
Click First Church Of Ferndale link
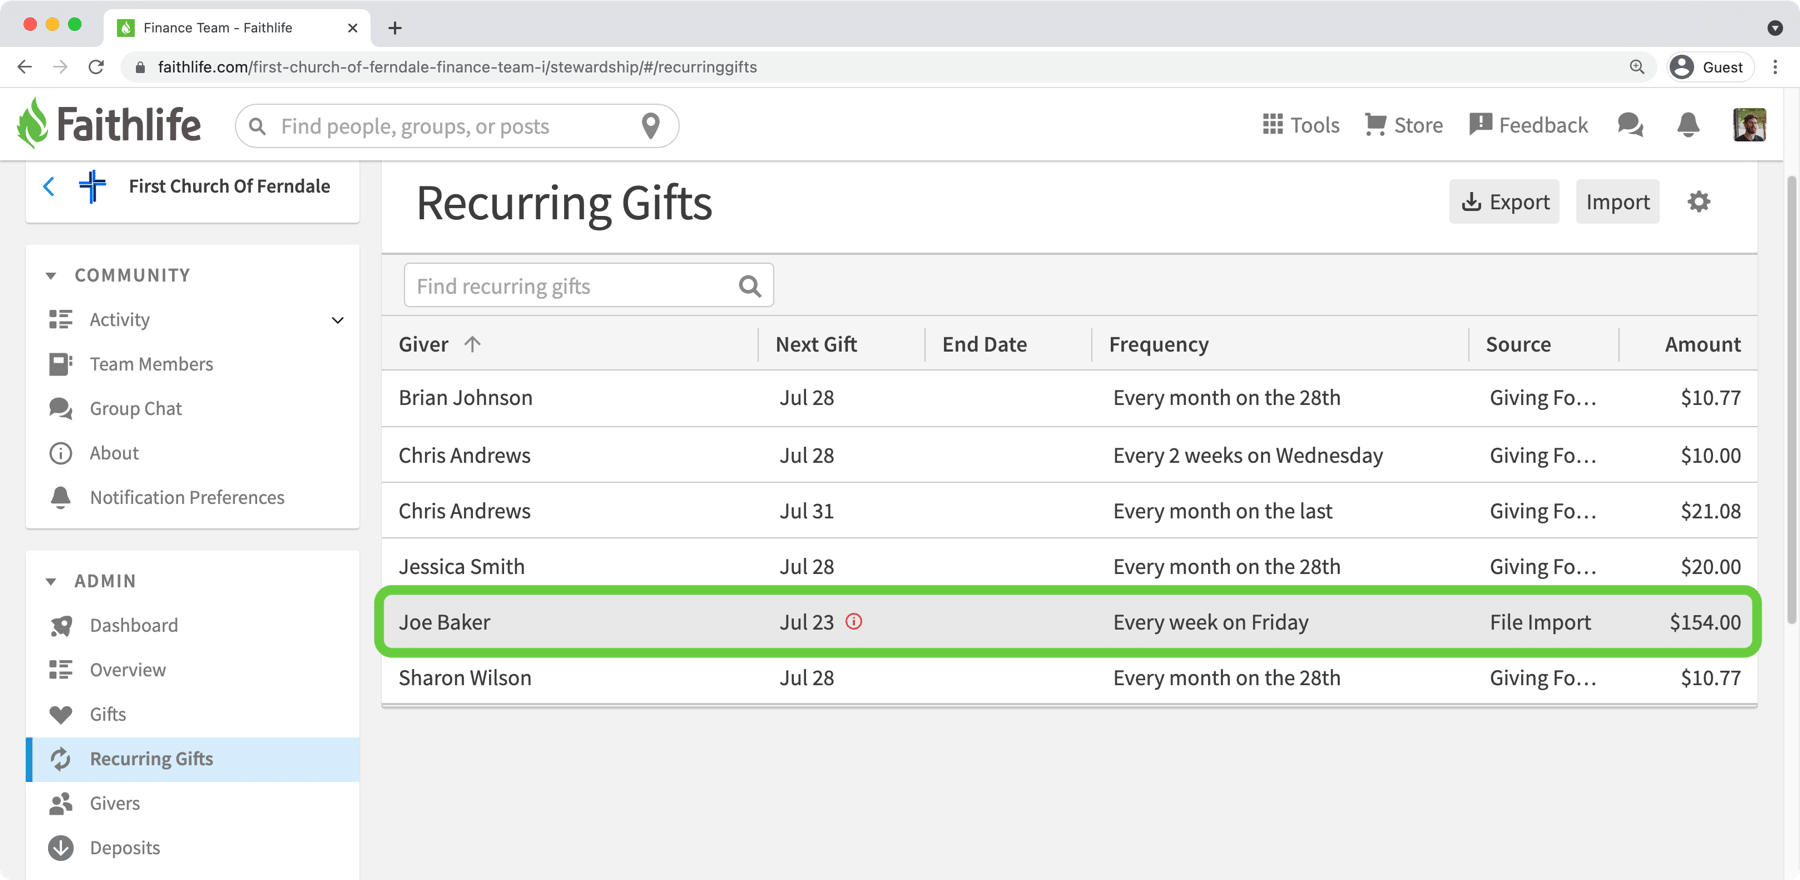pyautogui.click(x=229, y=186)
